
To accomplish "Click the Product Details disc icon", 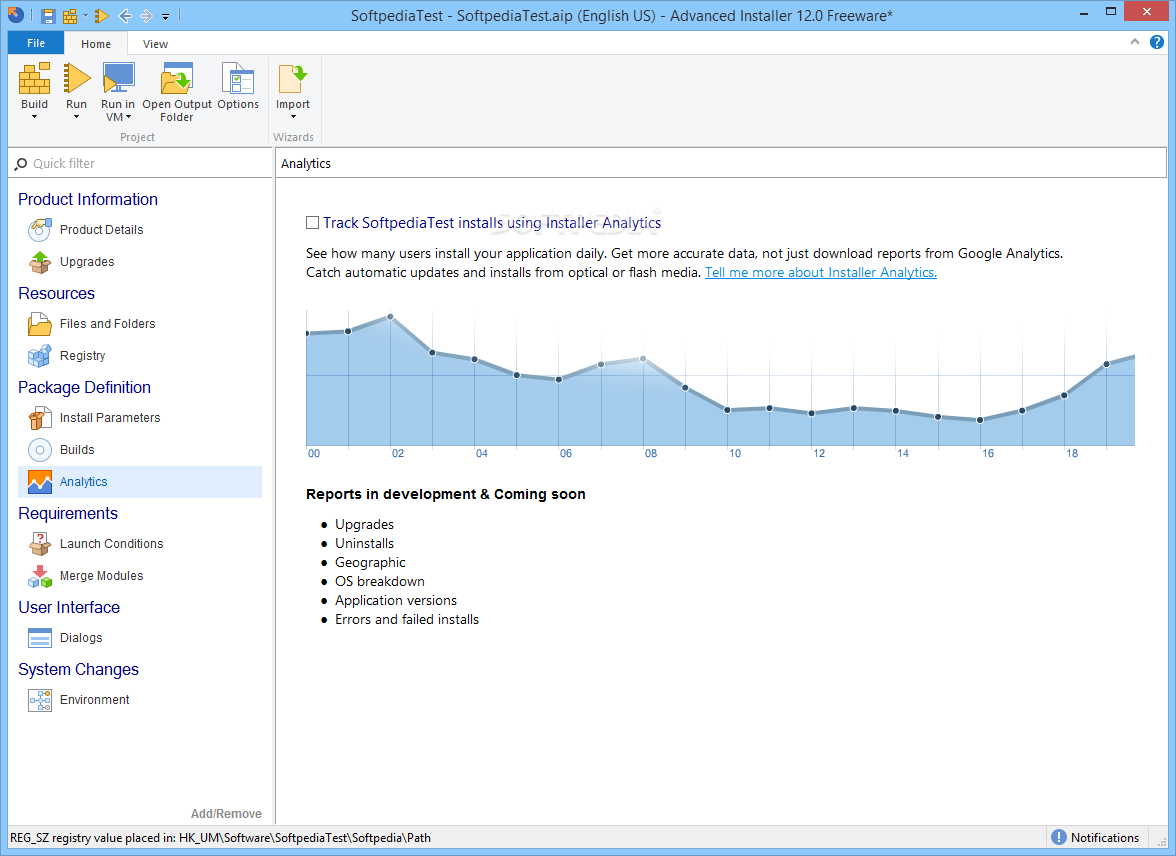I will 40,230.
